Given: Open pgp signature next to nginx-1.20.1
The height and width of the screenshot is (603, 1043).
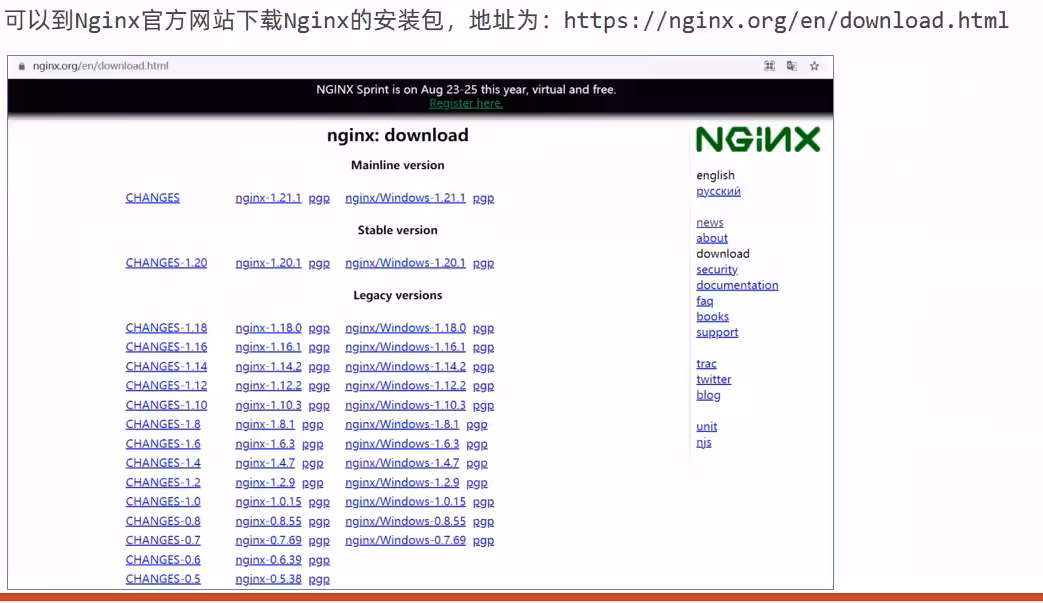Looking at the screenshot, I should (x=319, y=263).
